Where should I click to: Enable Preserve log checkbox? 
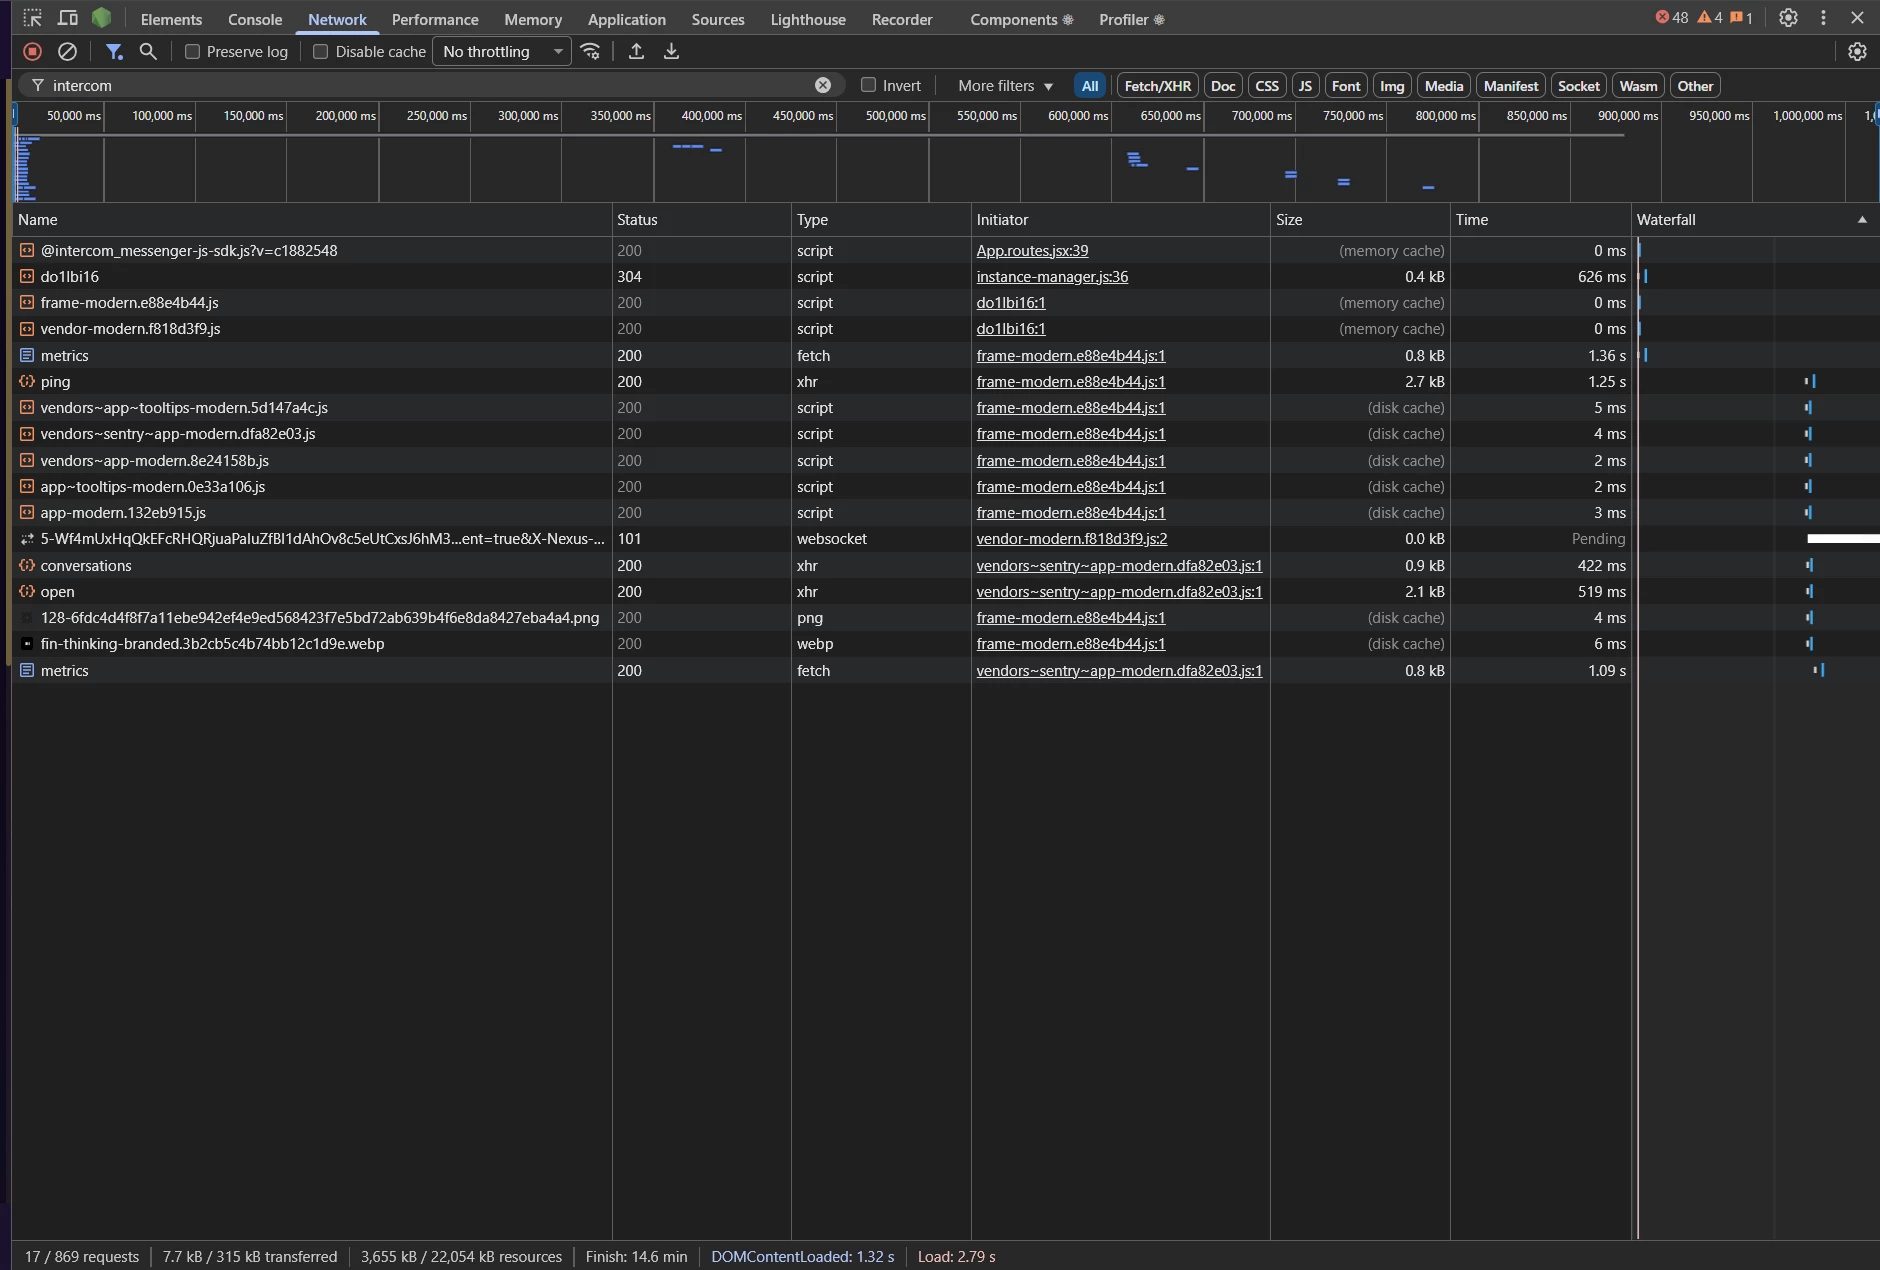pyautogui.click(x=193, y=52)
